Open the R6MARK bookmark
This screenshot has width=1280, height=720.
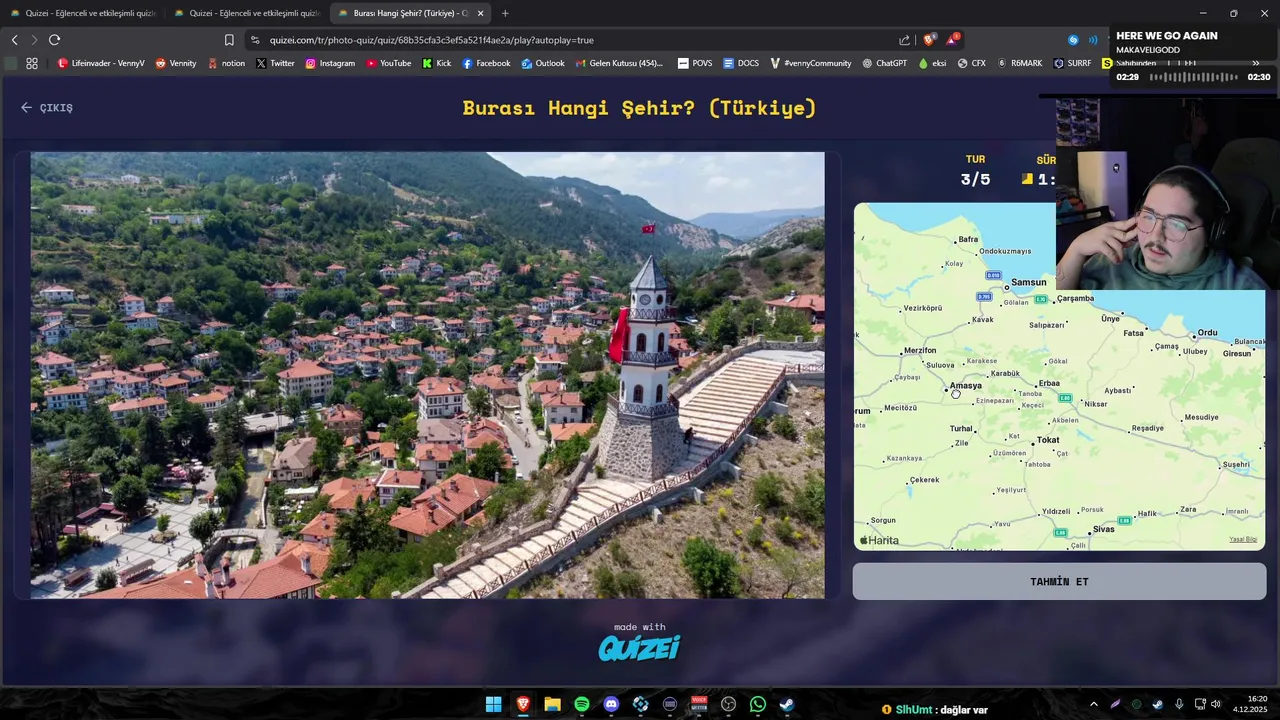coord(1020,63)
